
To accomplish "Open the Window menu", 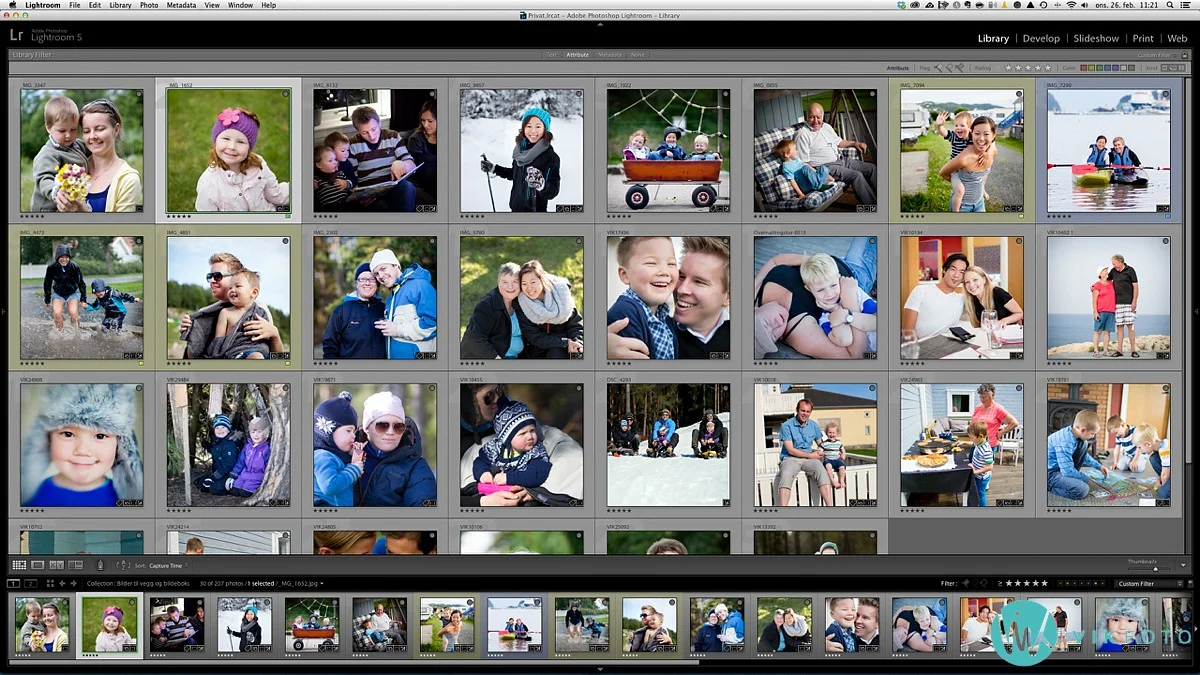I will tap(240, 5).
